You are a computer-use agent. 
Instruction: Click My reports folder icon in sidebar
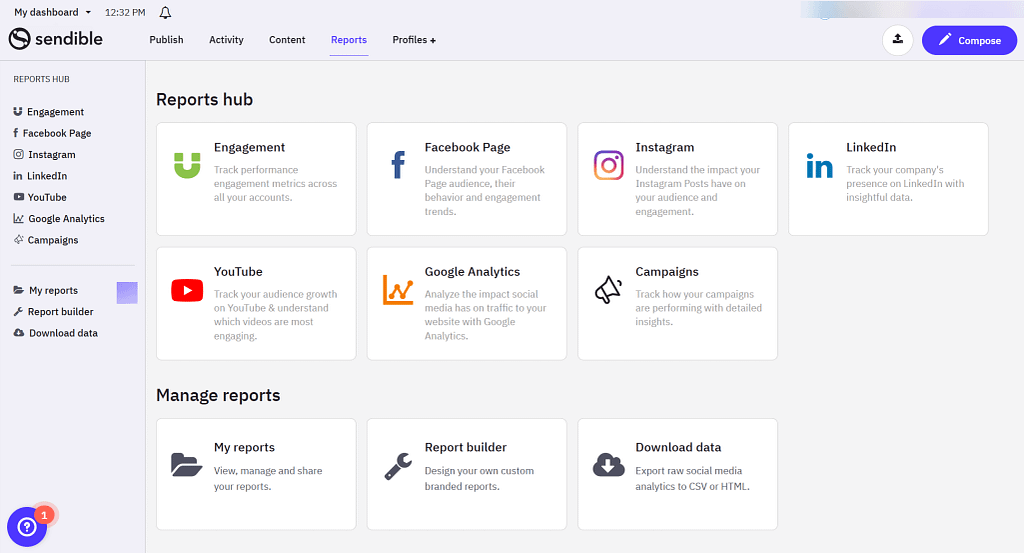pyautogui.click(x=19, y=290)
